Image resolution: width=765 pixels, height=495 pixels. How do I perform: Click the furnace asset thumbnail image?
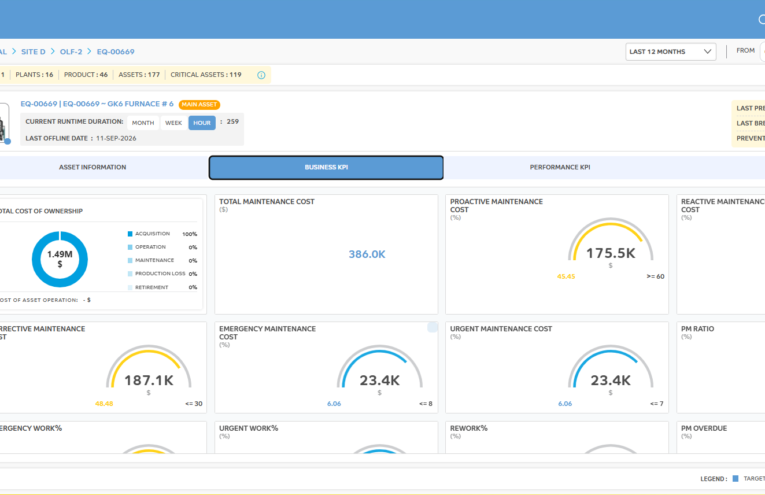[4, 124]
